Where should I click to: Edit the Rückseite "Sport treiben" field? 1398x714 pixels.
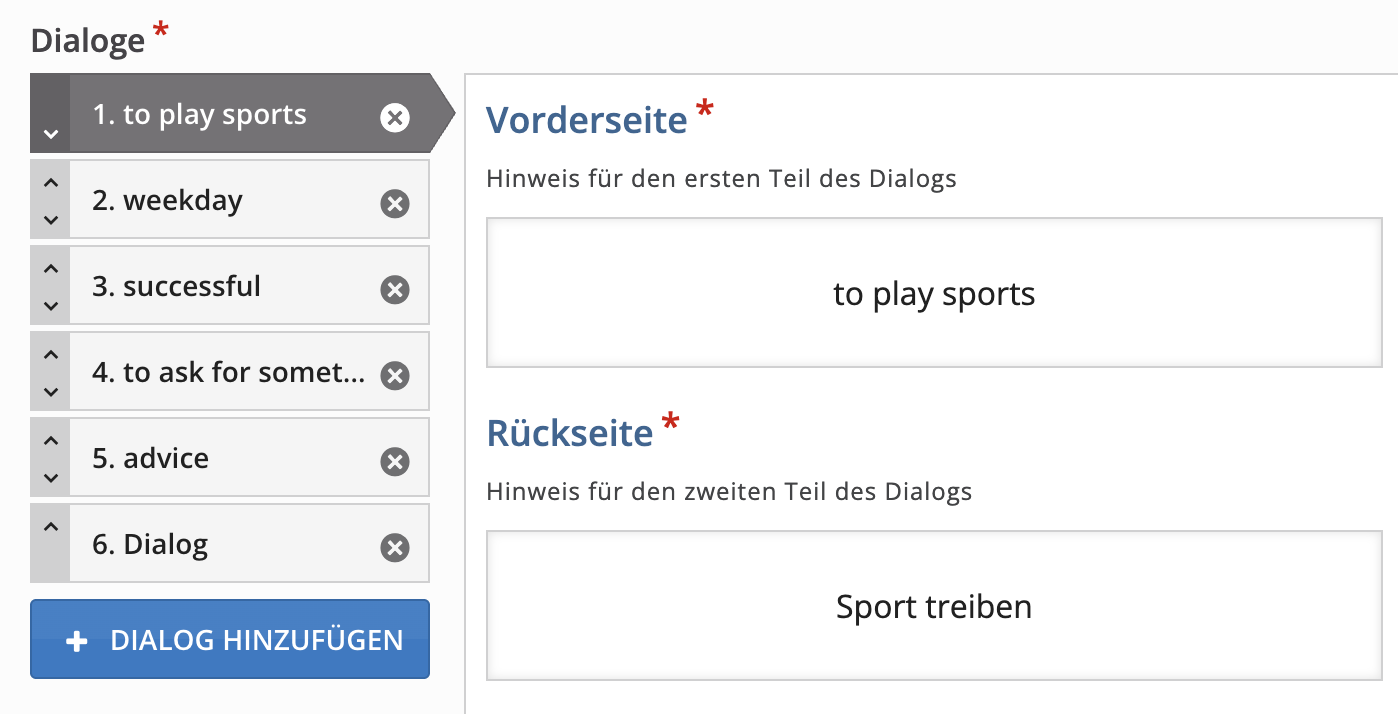[x=934, y=606]
